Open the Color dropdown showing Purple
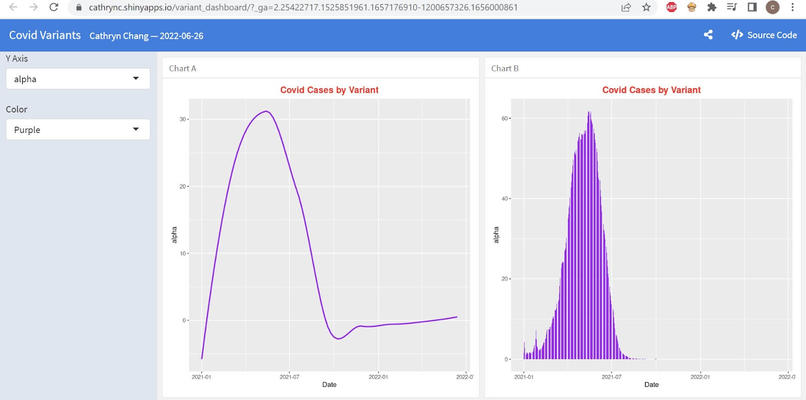Viewport: 806px width, 400px height. click(78, 130)
